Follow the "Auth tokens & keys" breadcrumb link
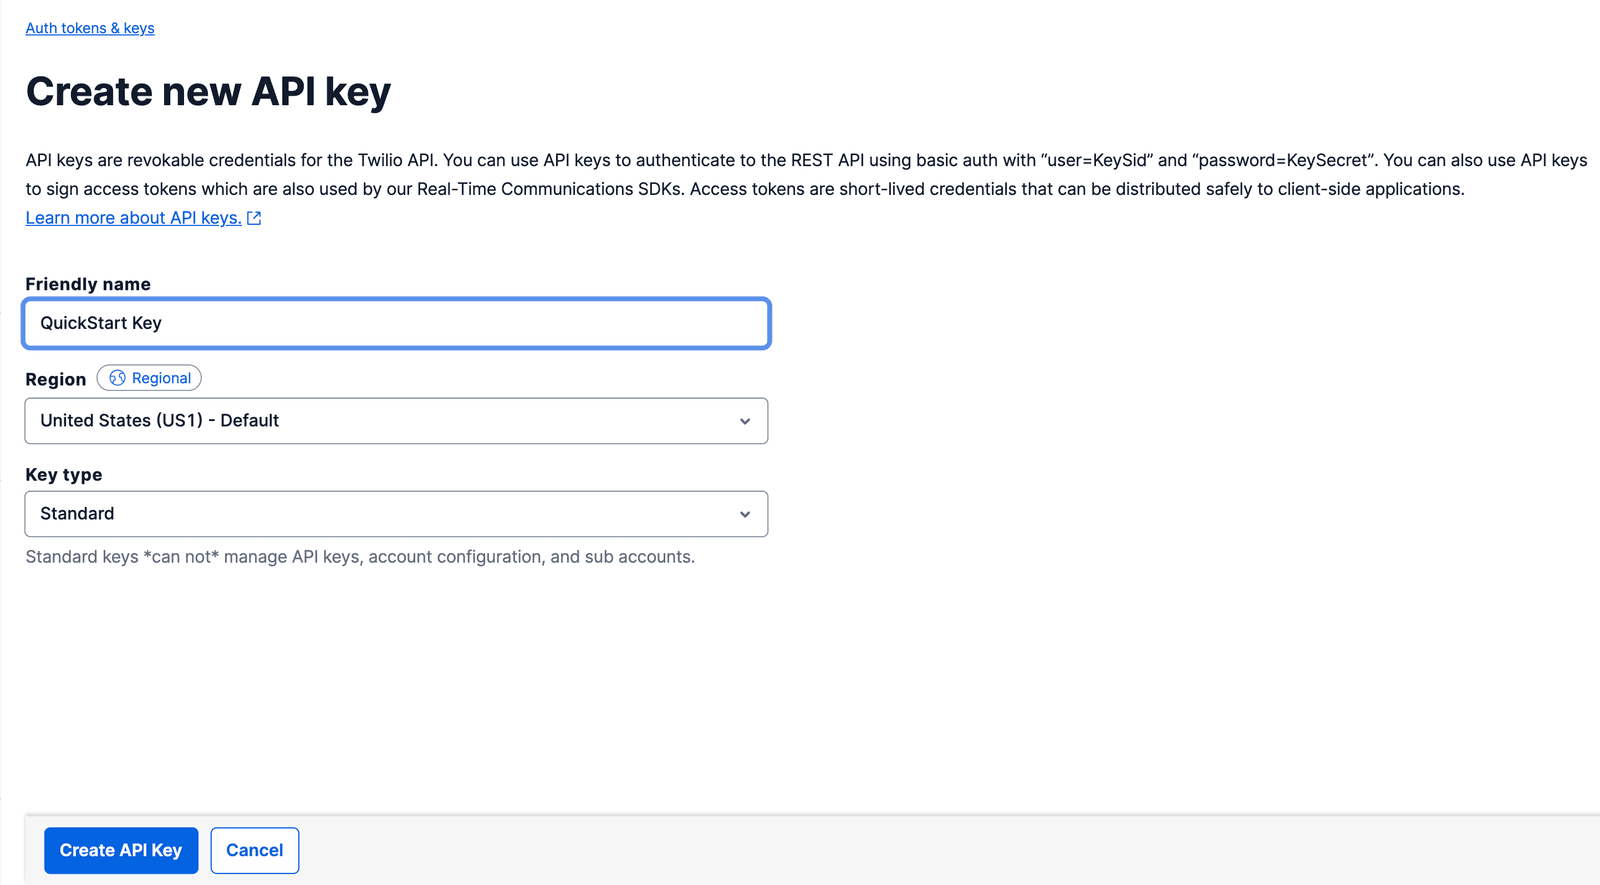Image resolution: width=1600 pixels, height=885 pixels. pyautogui.click(x=89, y=28)
